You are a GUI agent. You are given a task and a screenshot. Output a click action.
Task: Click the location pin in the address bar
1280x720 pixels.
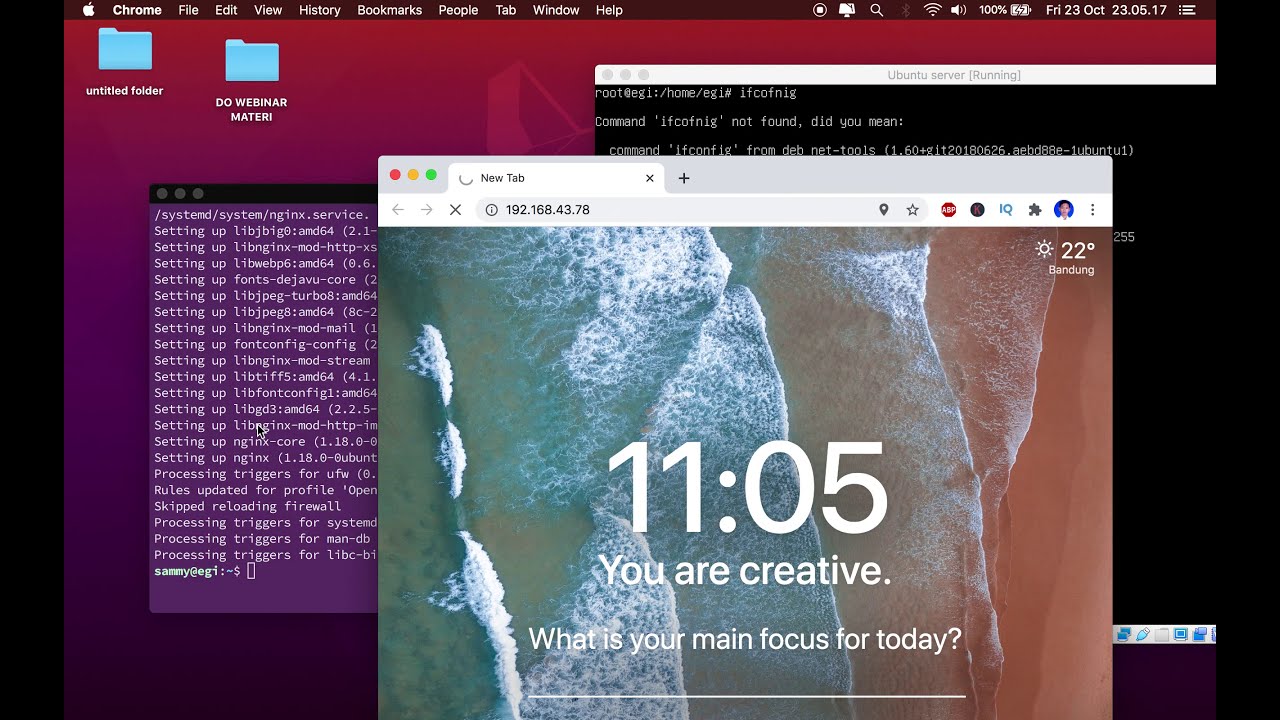[x=883, y=210]
